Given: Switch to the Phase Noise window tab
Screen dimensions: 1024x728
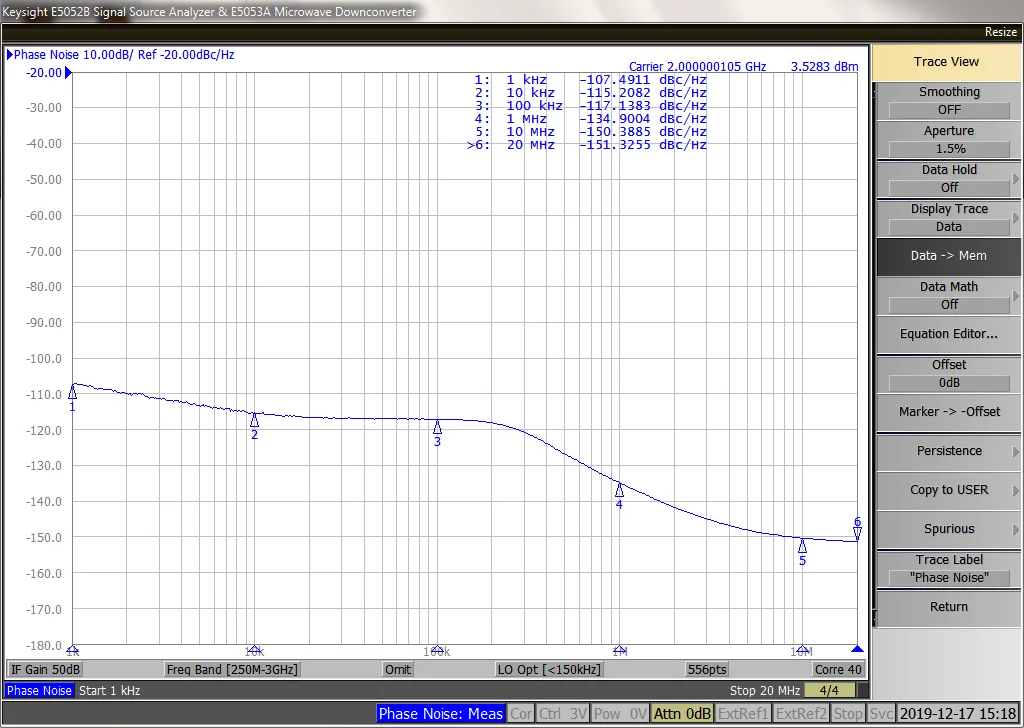Looking at the screenshot, I should 40,691.
